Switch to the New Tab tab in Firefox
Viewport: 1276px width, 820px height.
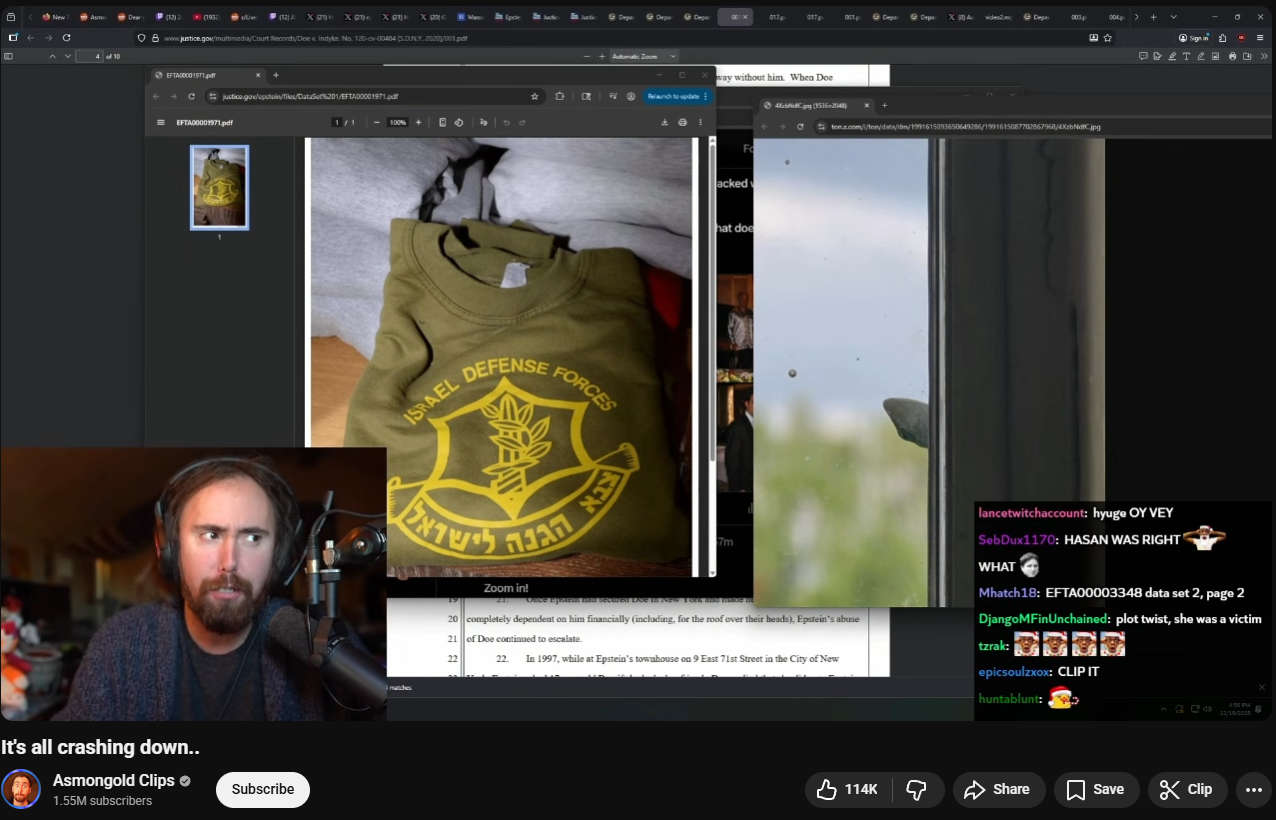(54, 17)
